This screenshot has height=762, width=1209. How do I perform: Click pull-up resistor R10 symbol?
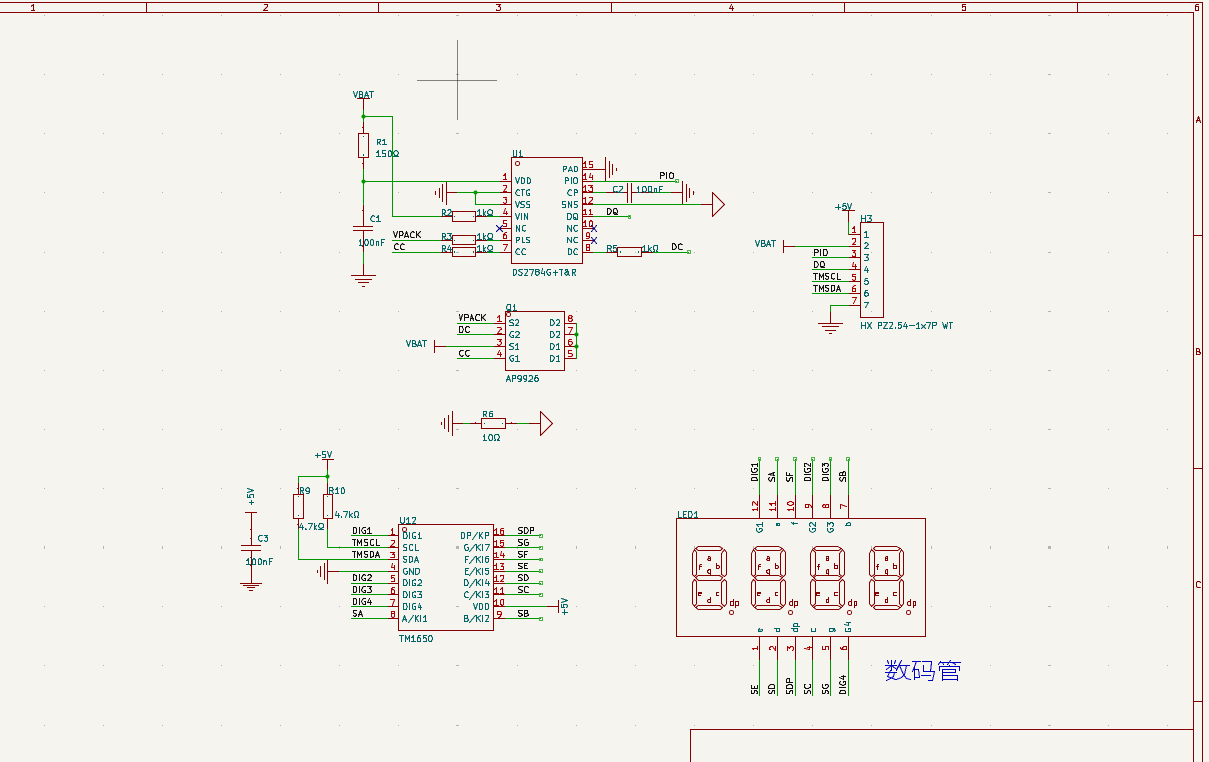click(327, 507)
